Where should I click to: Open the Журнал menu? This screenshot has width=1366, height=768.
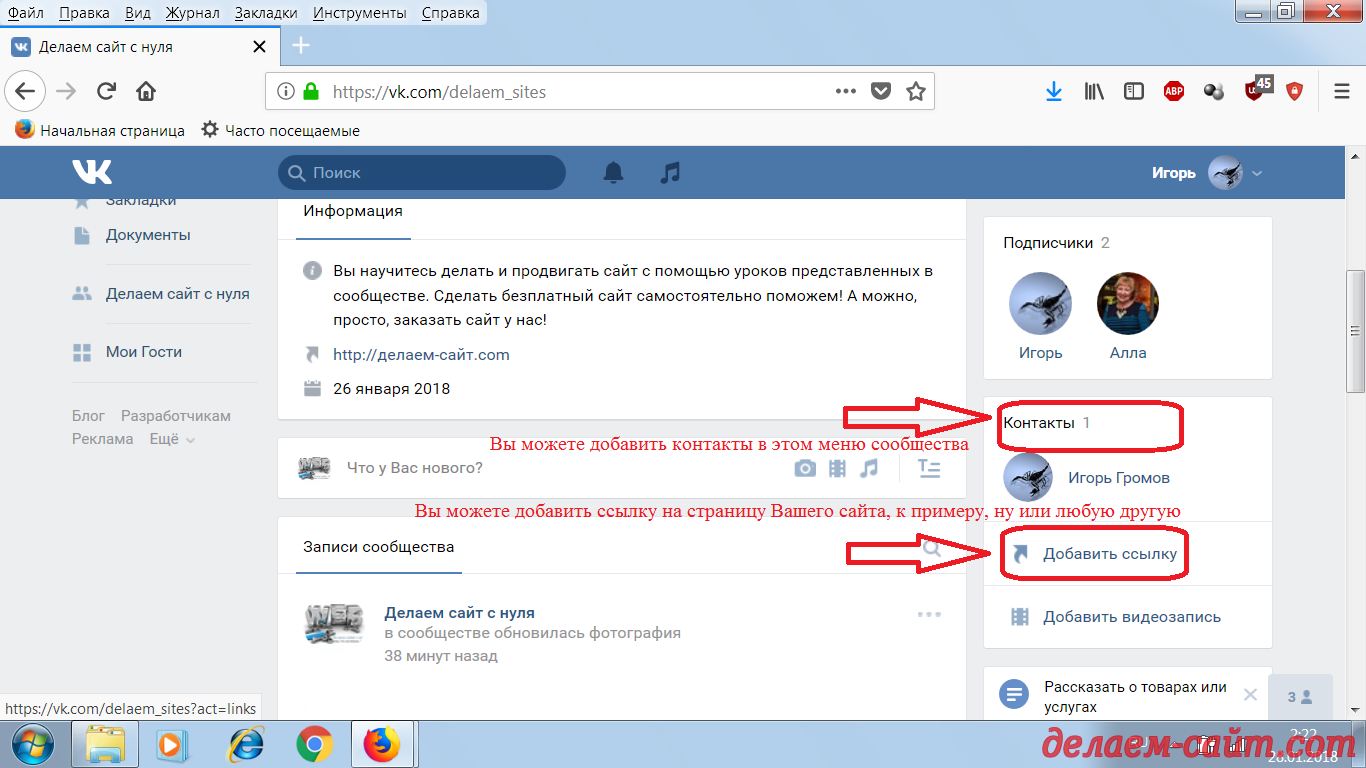click(192, 13)
